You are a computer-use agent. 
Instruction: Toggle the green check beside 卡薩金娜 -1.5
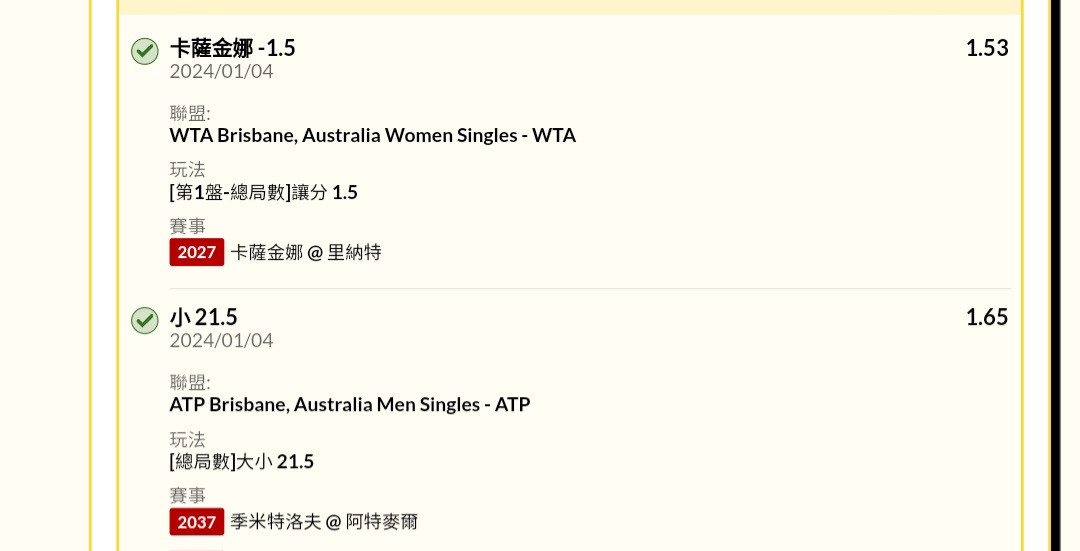(145, 51)
